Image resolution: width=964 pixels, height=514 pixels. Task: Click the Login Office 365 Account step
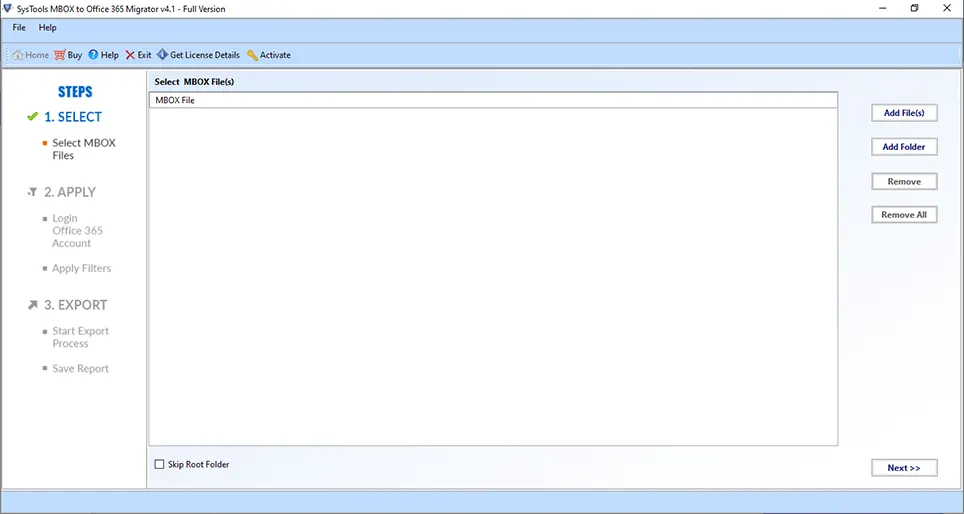point(77,231)
